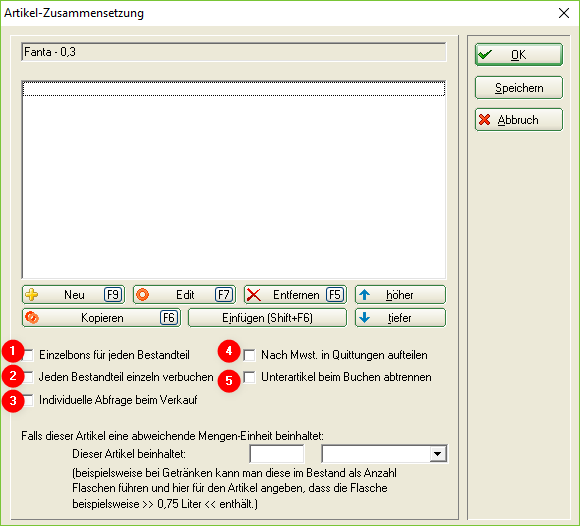Click the Fanta - 0,3 name field
The image size is (580, 526).
(234, 52)
